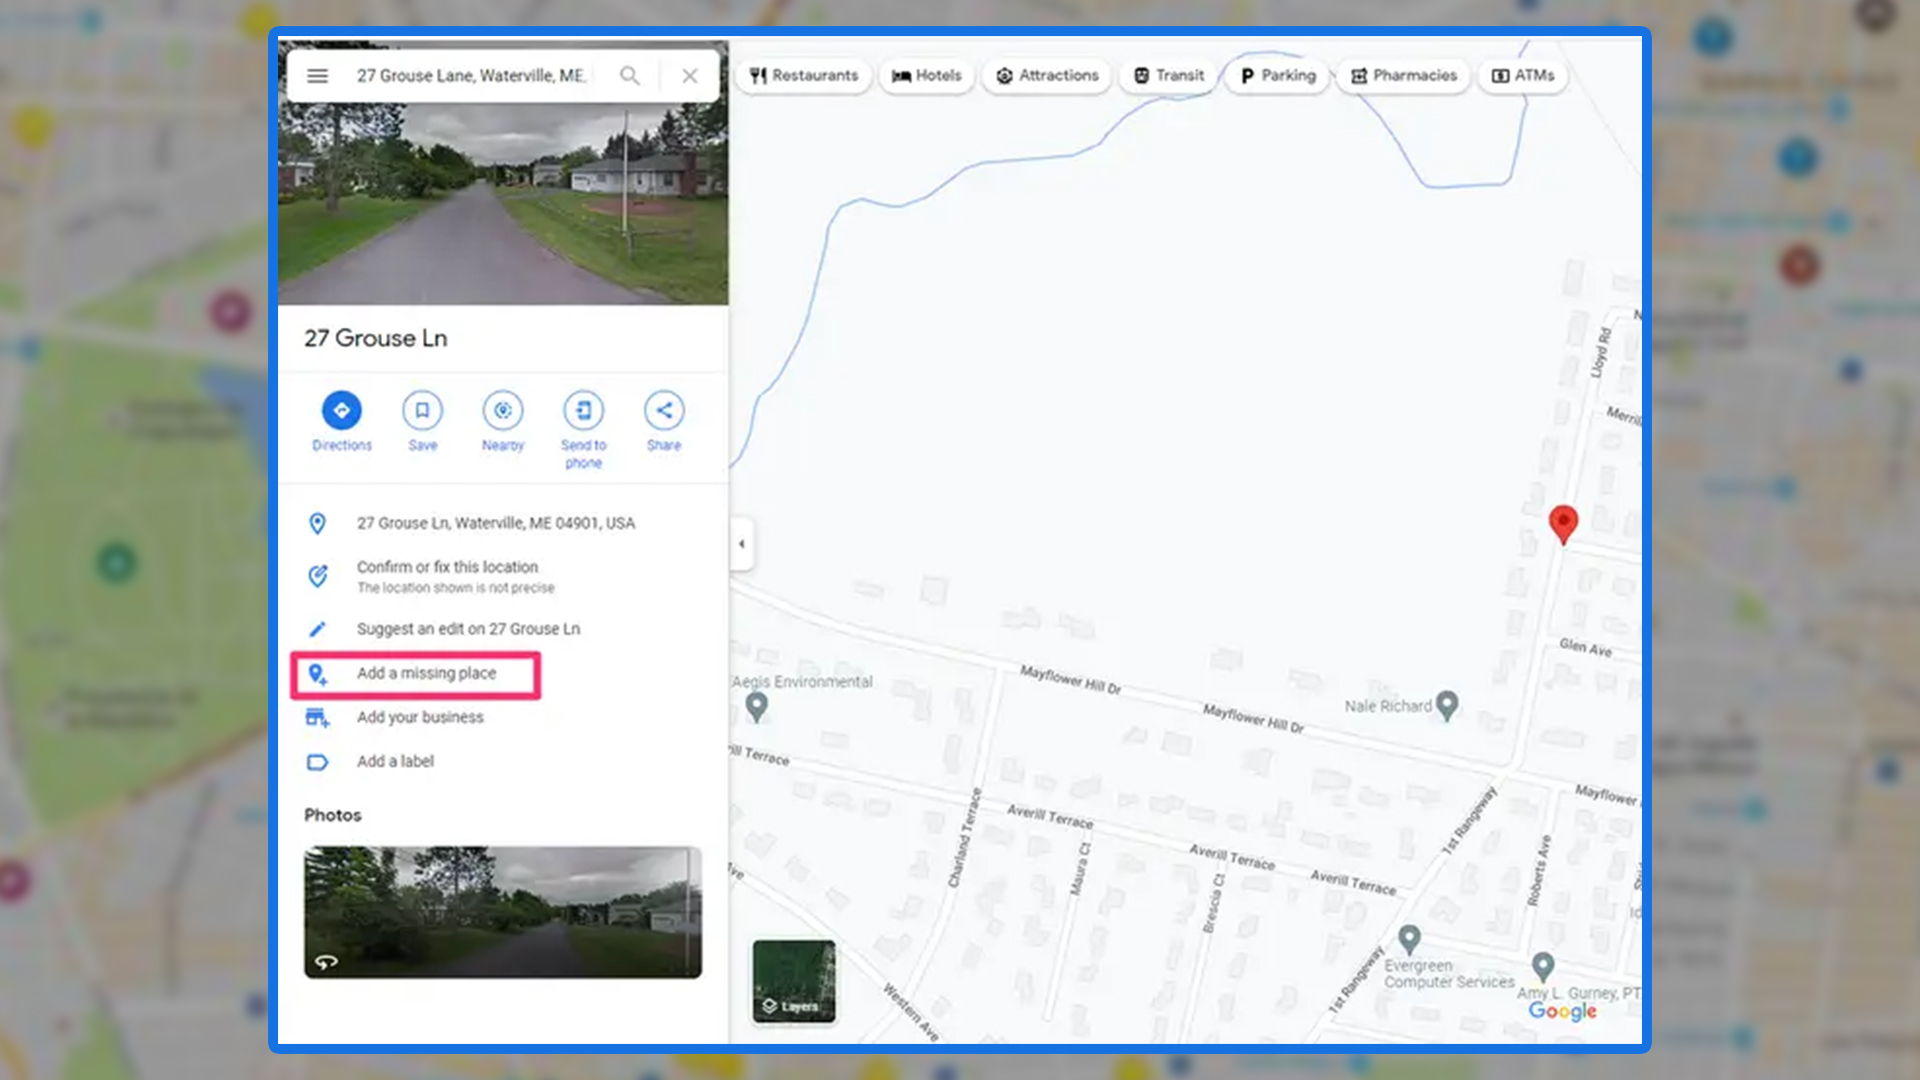1920x1080 pixels.
Task: Click the Share icon
Action: pyautogui.click(x=664, y=410)
